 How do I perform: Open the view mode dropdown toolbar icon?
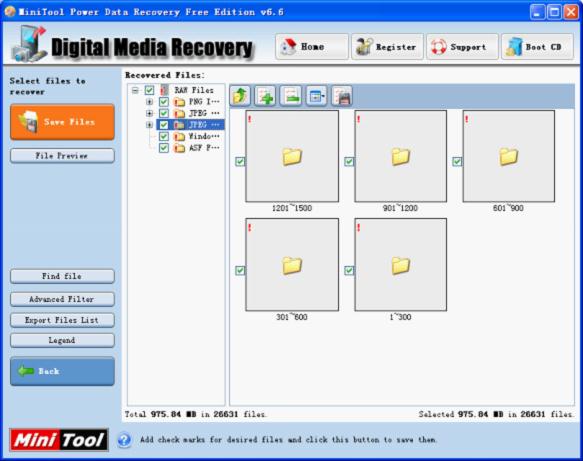coord(316,96)
